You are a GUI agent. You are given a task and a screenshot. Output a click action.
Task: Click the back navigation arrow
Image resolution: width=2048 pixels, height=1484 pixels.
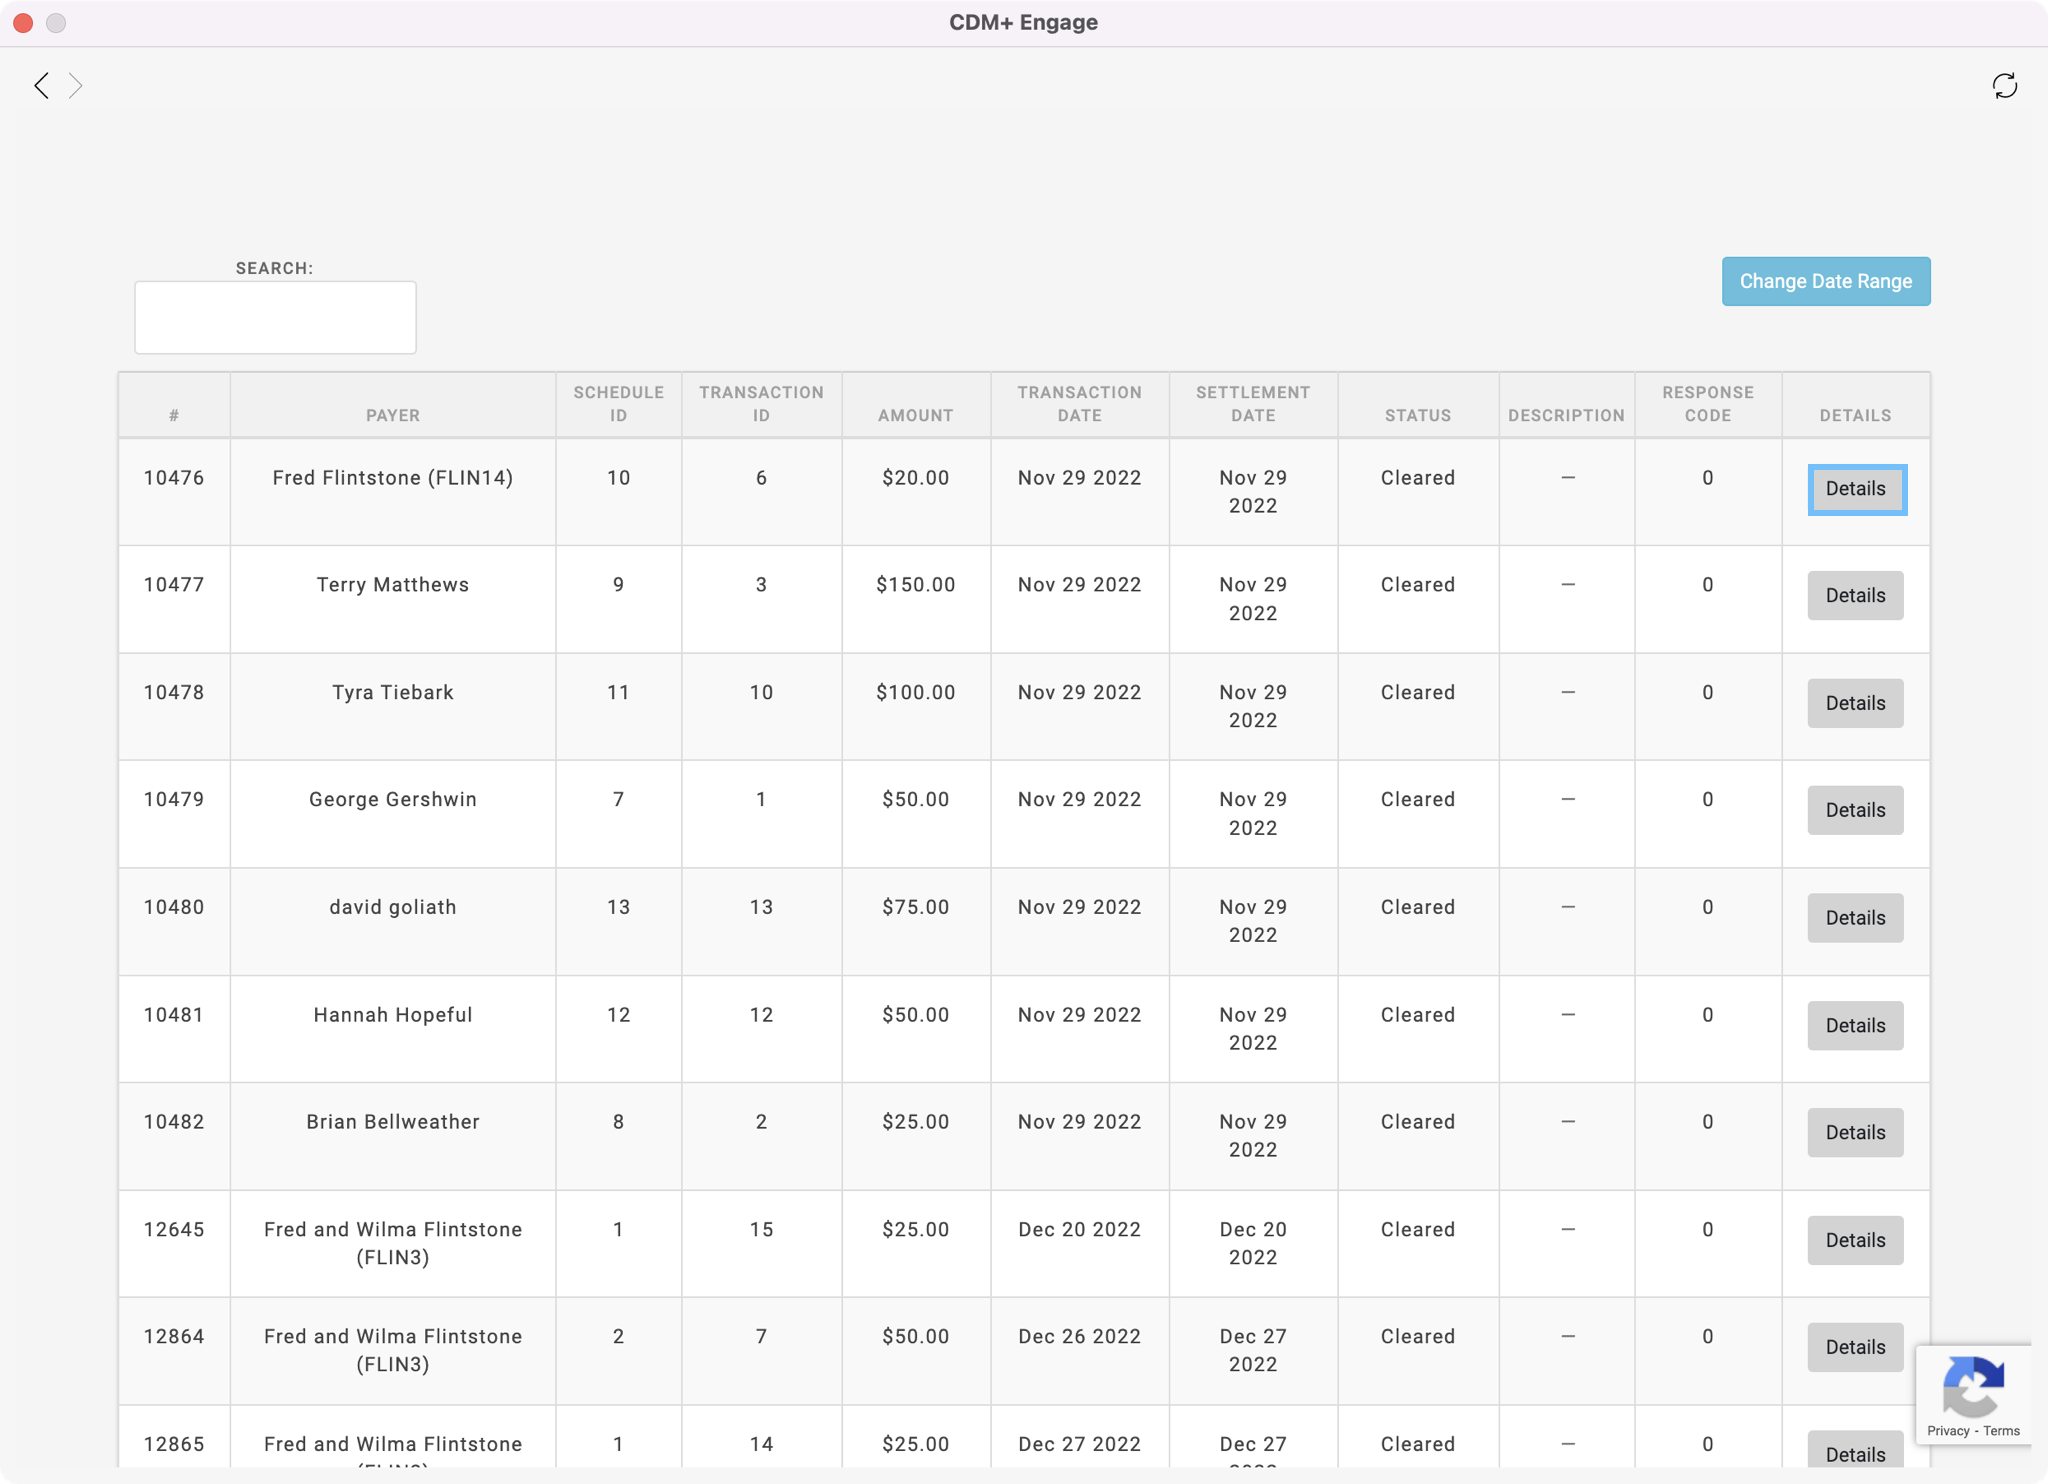tap(41, 86)
